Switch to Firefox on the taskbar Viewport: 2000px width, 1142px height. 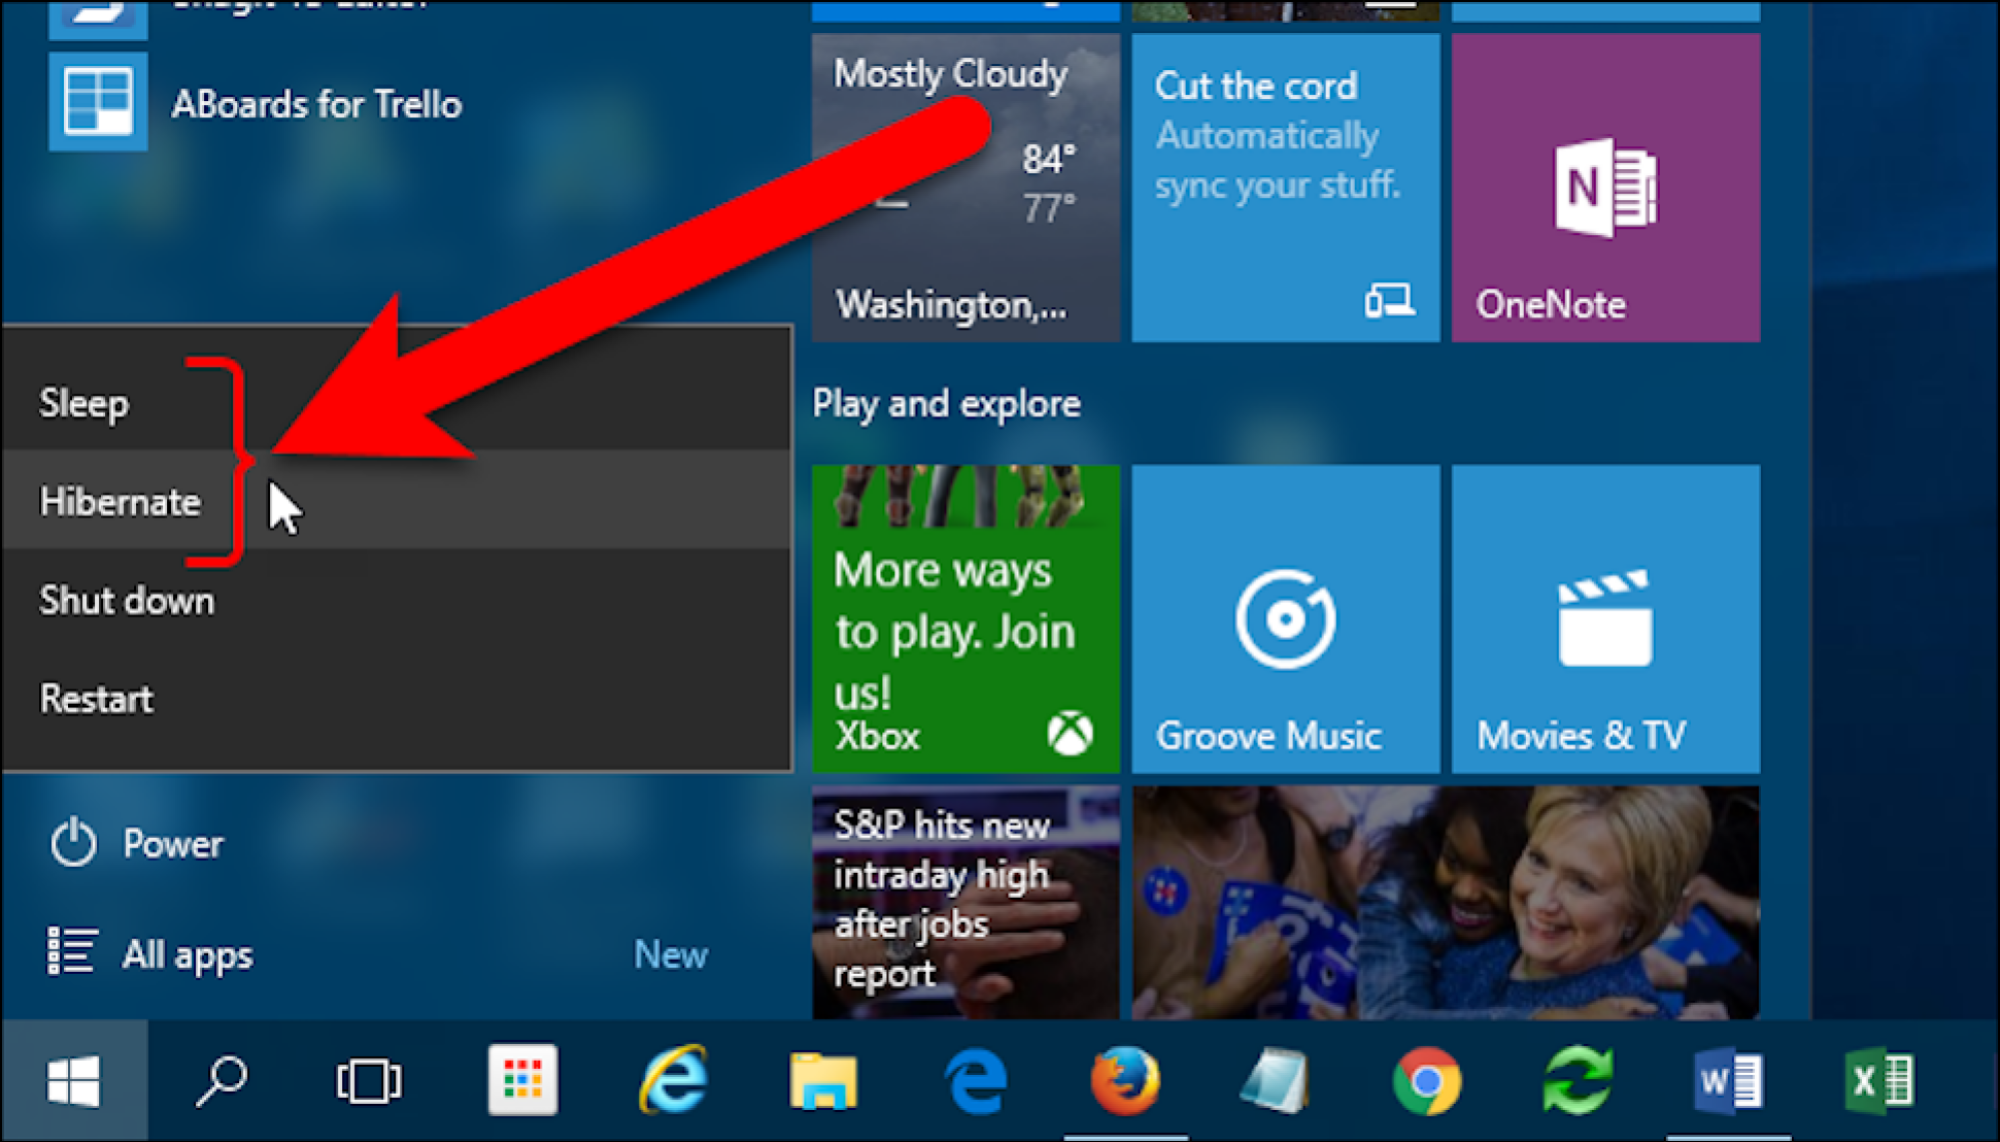click(x=1125, y=1080)
